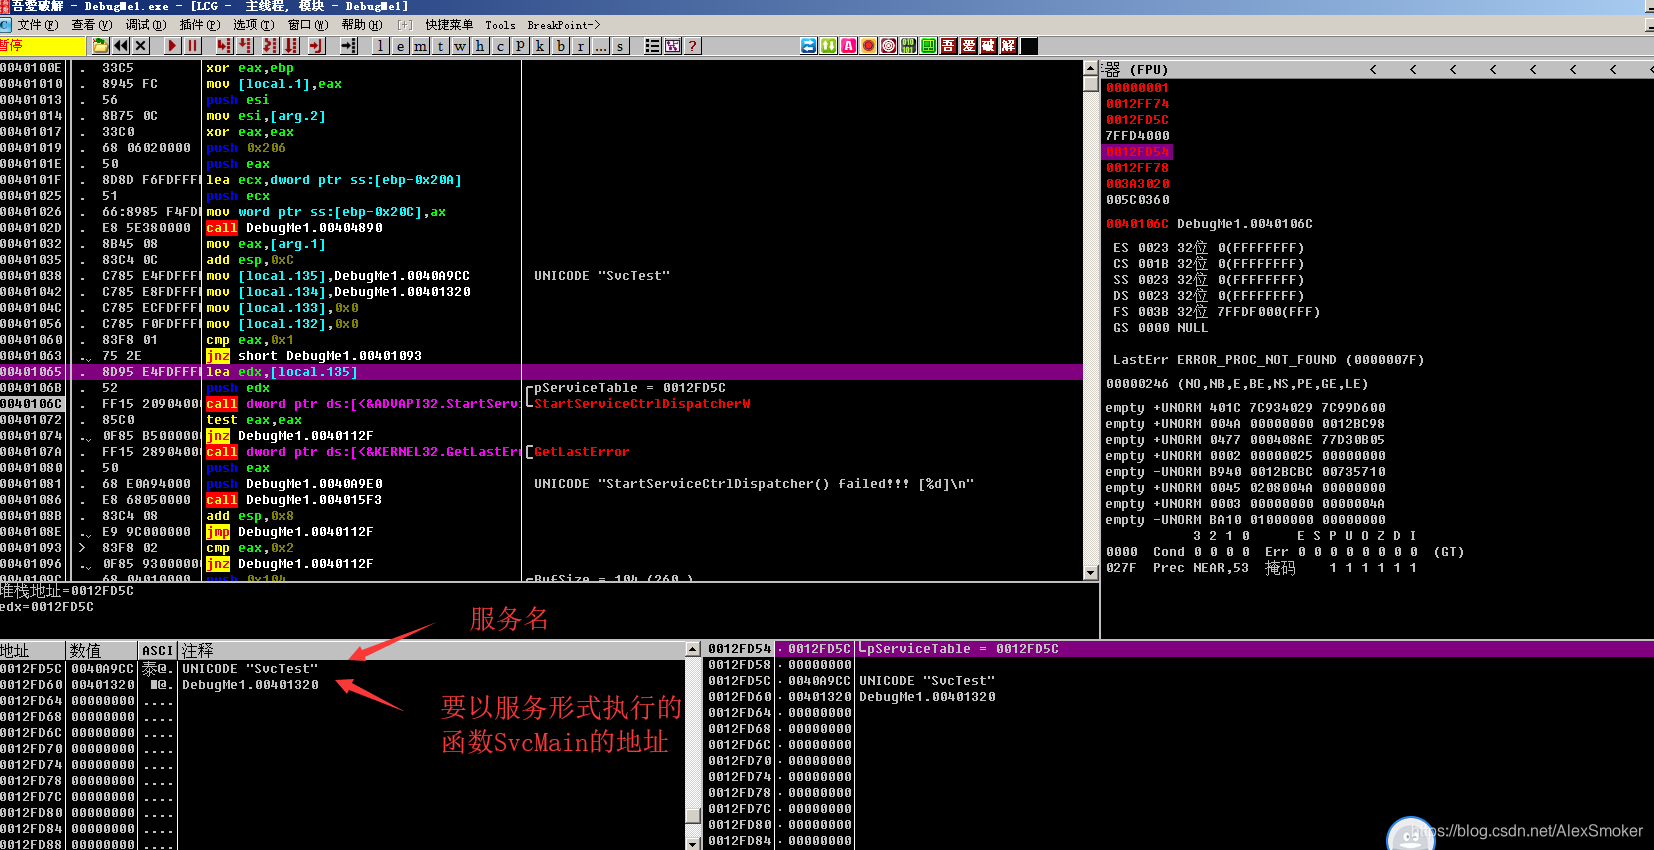The image size is (1654, 850).
Task: Select dump row 0012FD5C UNICODE "SvcTest"
Action: [x=342, y=669]
